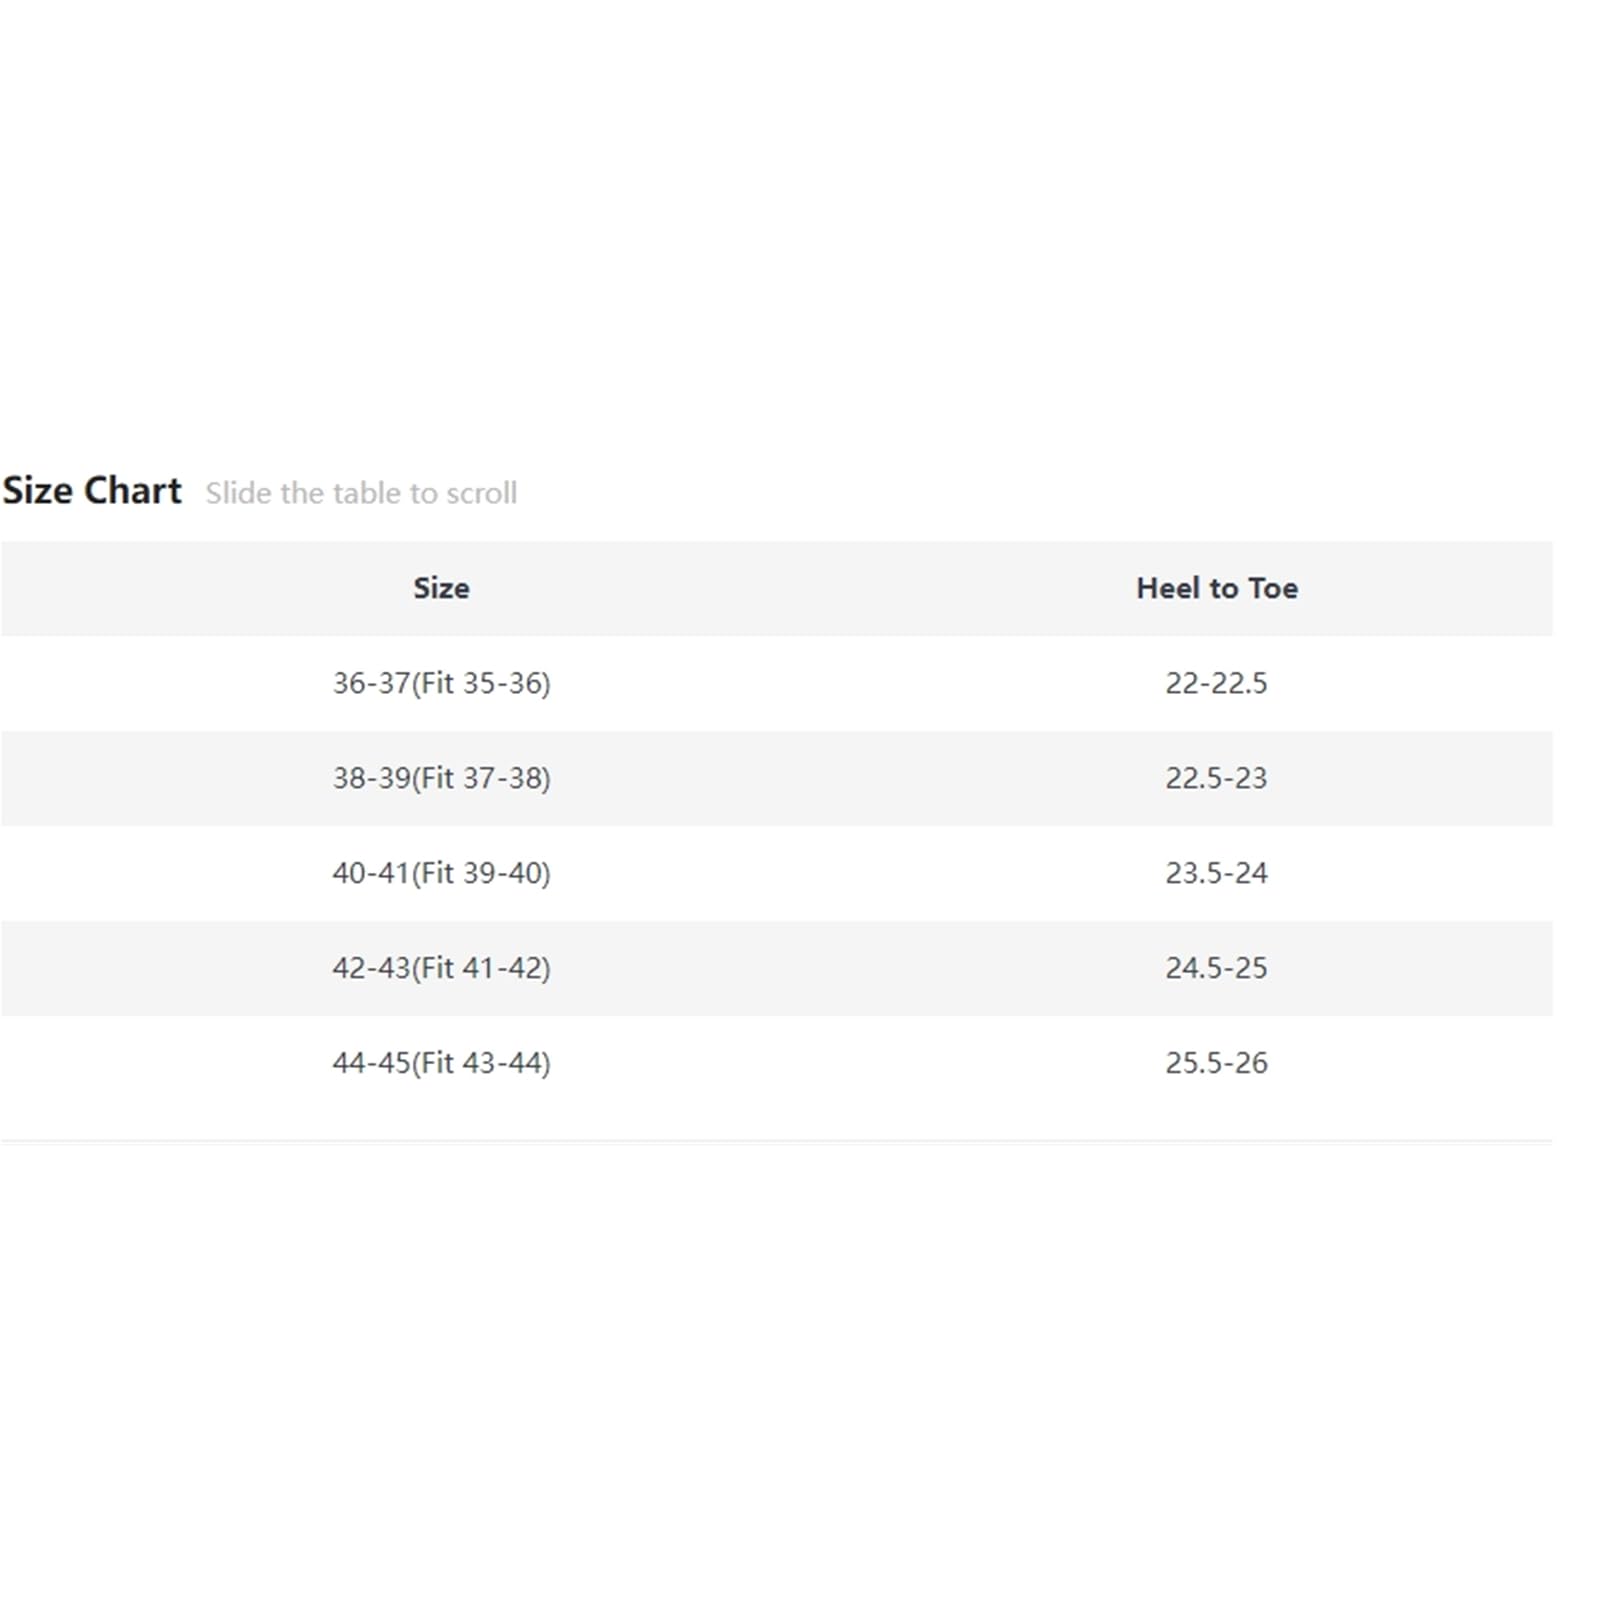Click the 44-45(Fit 43-44) size cell
The height and width of the screenshot is (1600, 1600).
point(441,1063)
